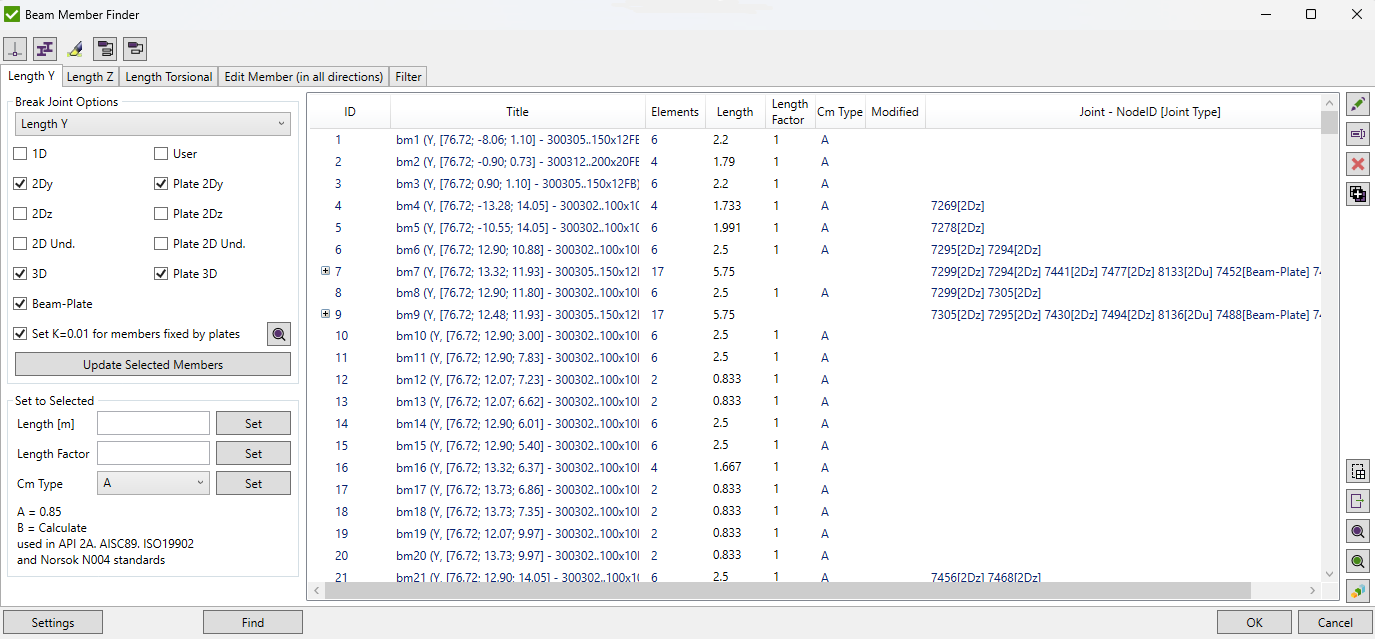Screen dimensions: 1375x639
Task: Enable the 1D break joint checkbox
Action: 18,153
